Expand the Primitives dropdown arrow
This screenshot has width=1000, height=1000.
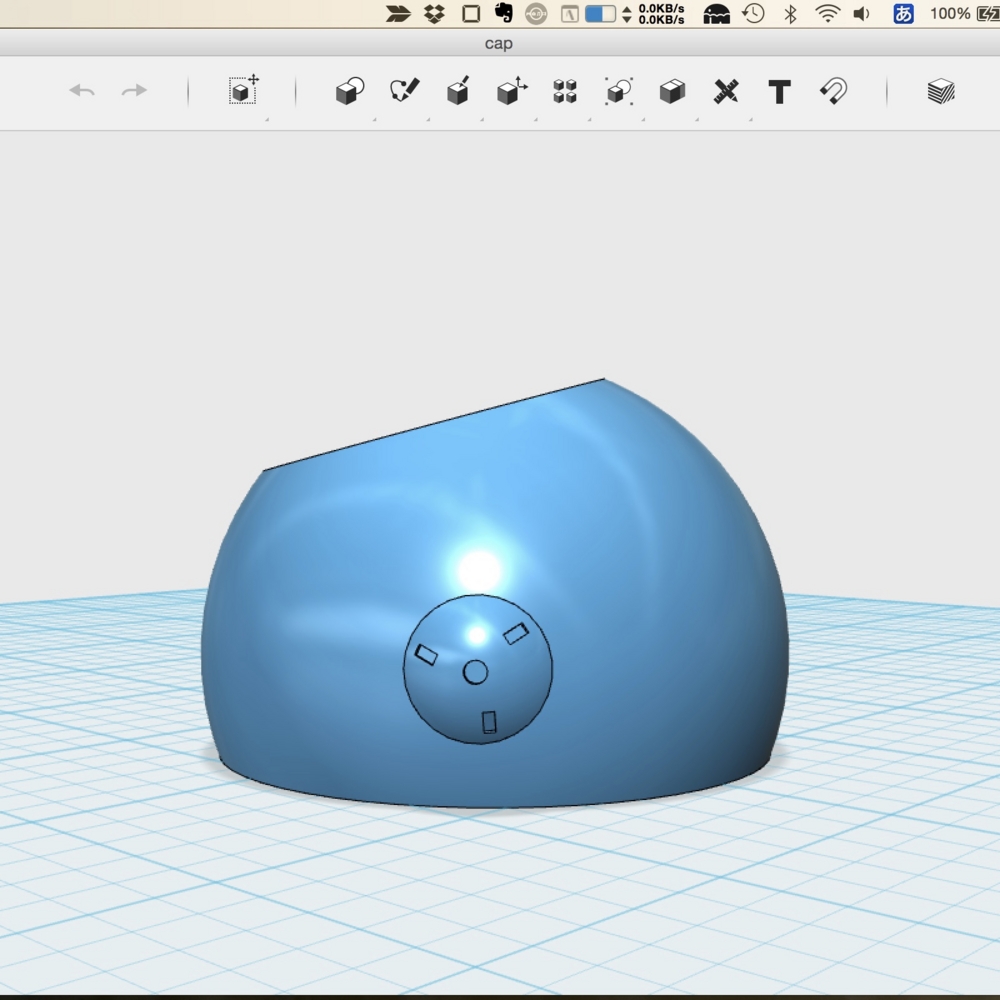click(x=374, y=119)
